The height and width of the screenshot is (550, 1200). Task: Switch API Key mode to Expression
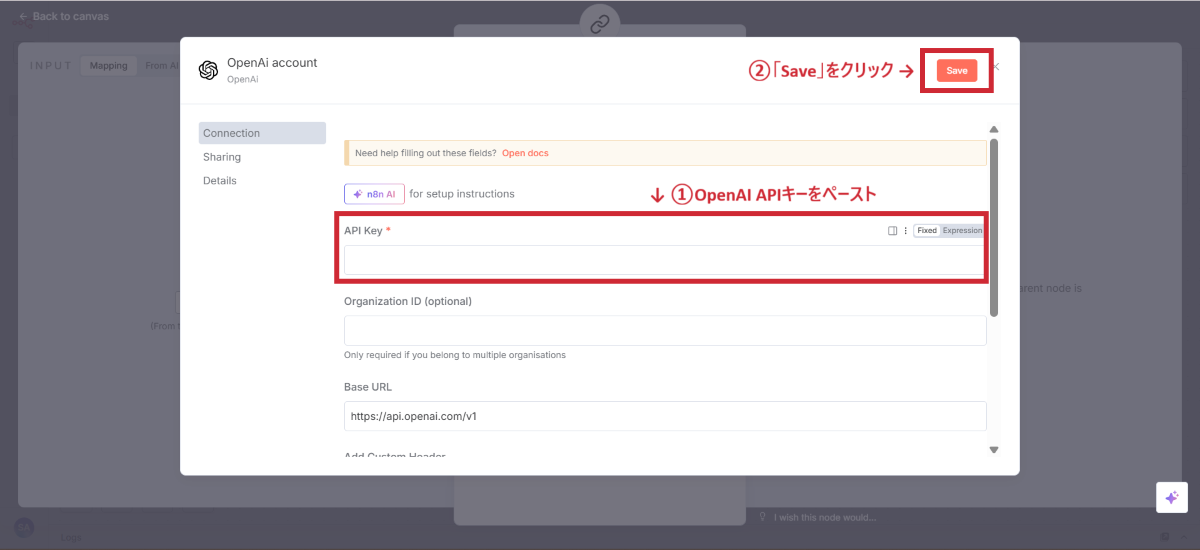tap(962, 231)
